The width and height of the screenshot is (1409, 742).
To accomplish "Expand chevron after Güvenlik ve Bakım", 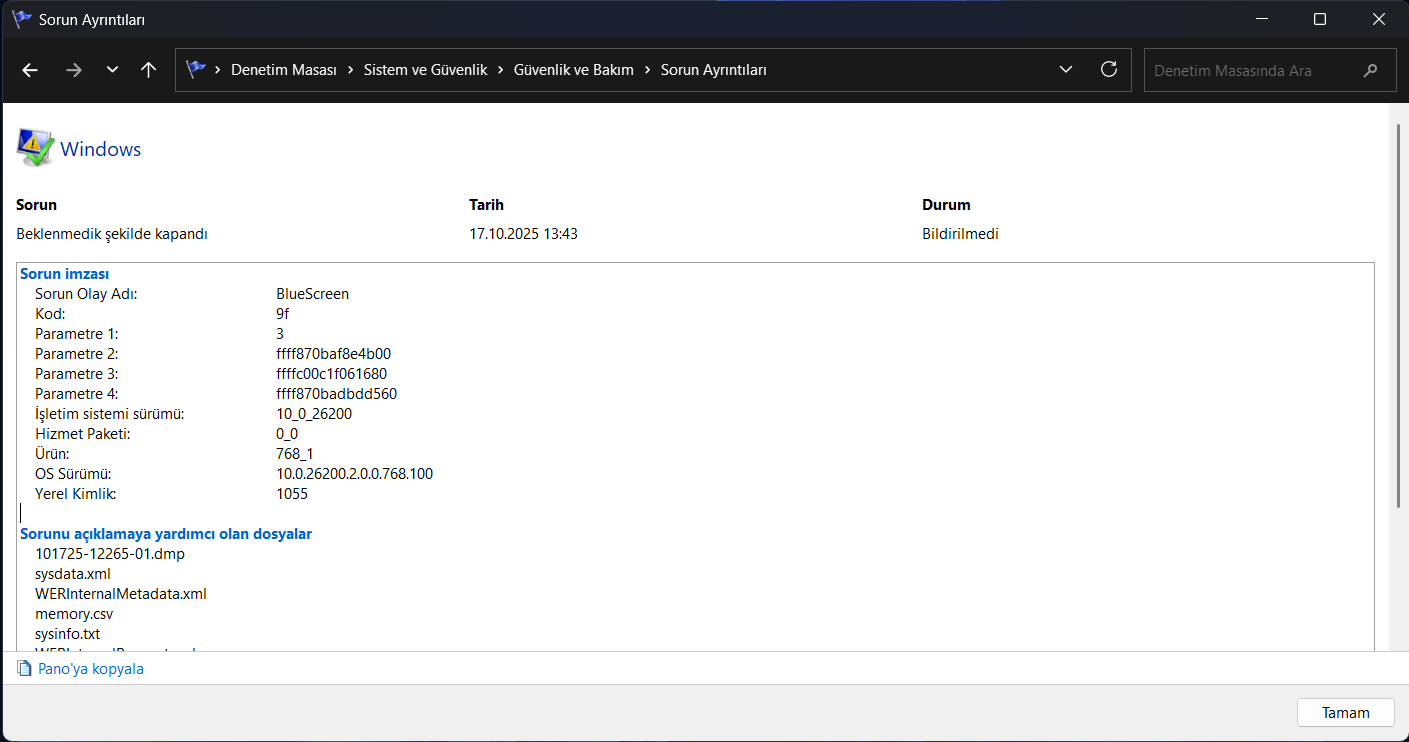I will (x=647, y=70).
